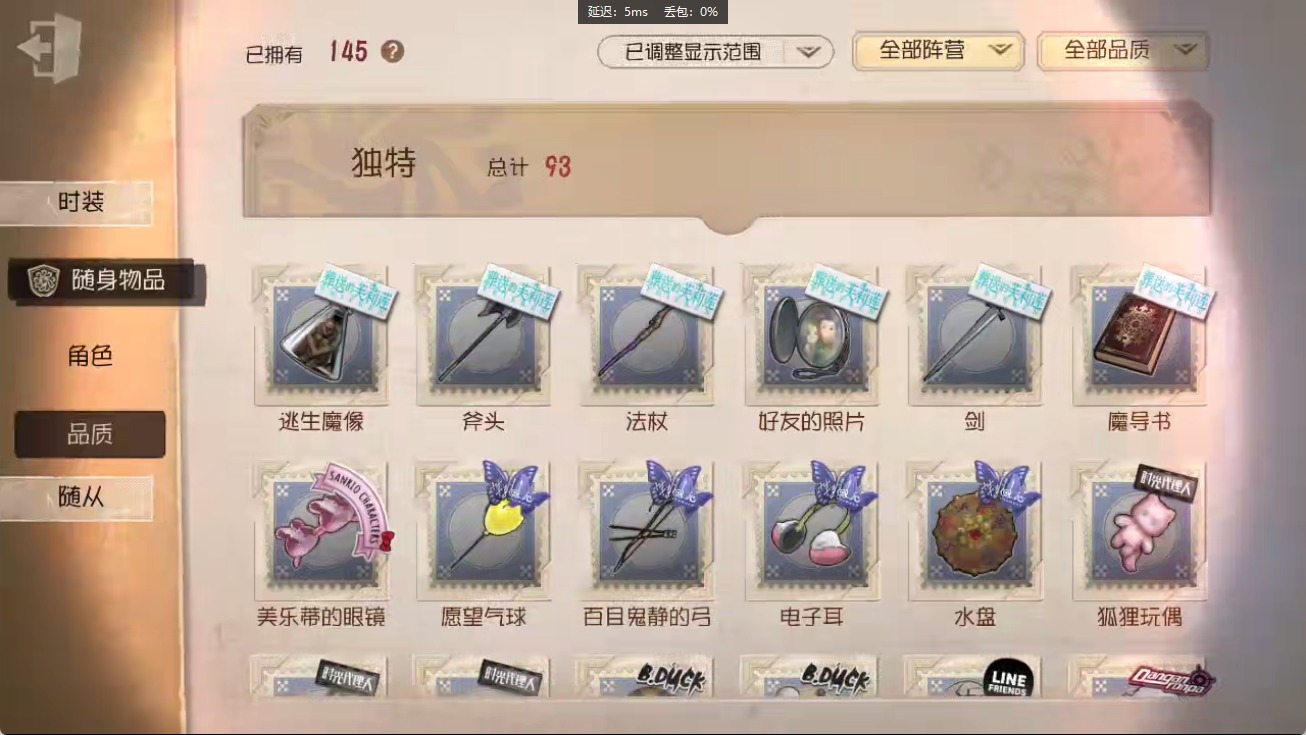Select the 魔导书 book item
Image resolution: width=1306 pixels, height=735 pixels.
click(1139, 335)
